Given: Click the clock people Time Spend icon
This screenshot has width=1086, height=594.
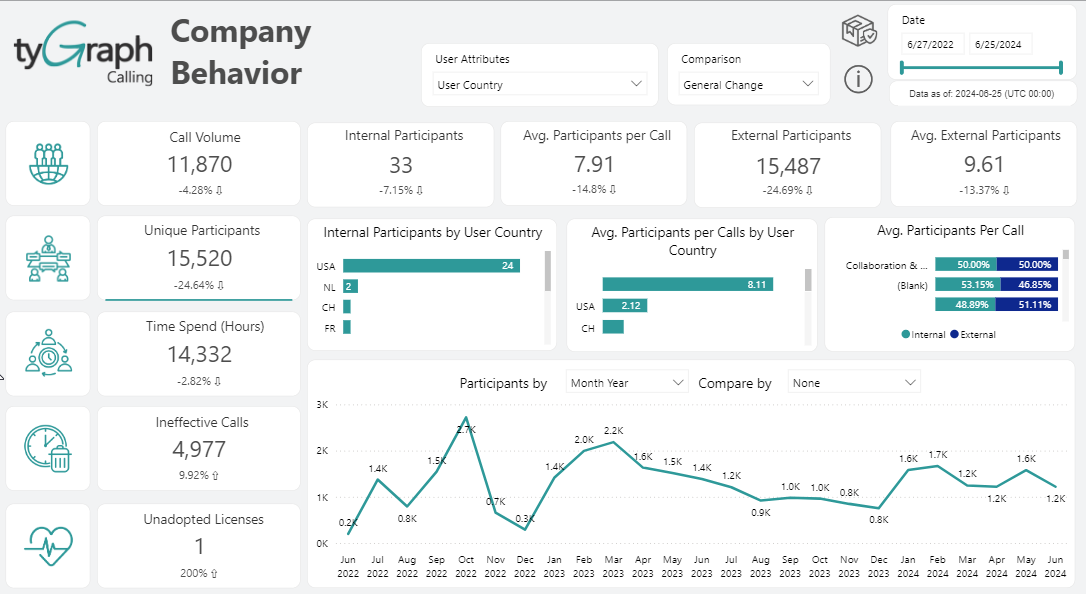Looking at the screenshot, I should point(48,354).
